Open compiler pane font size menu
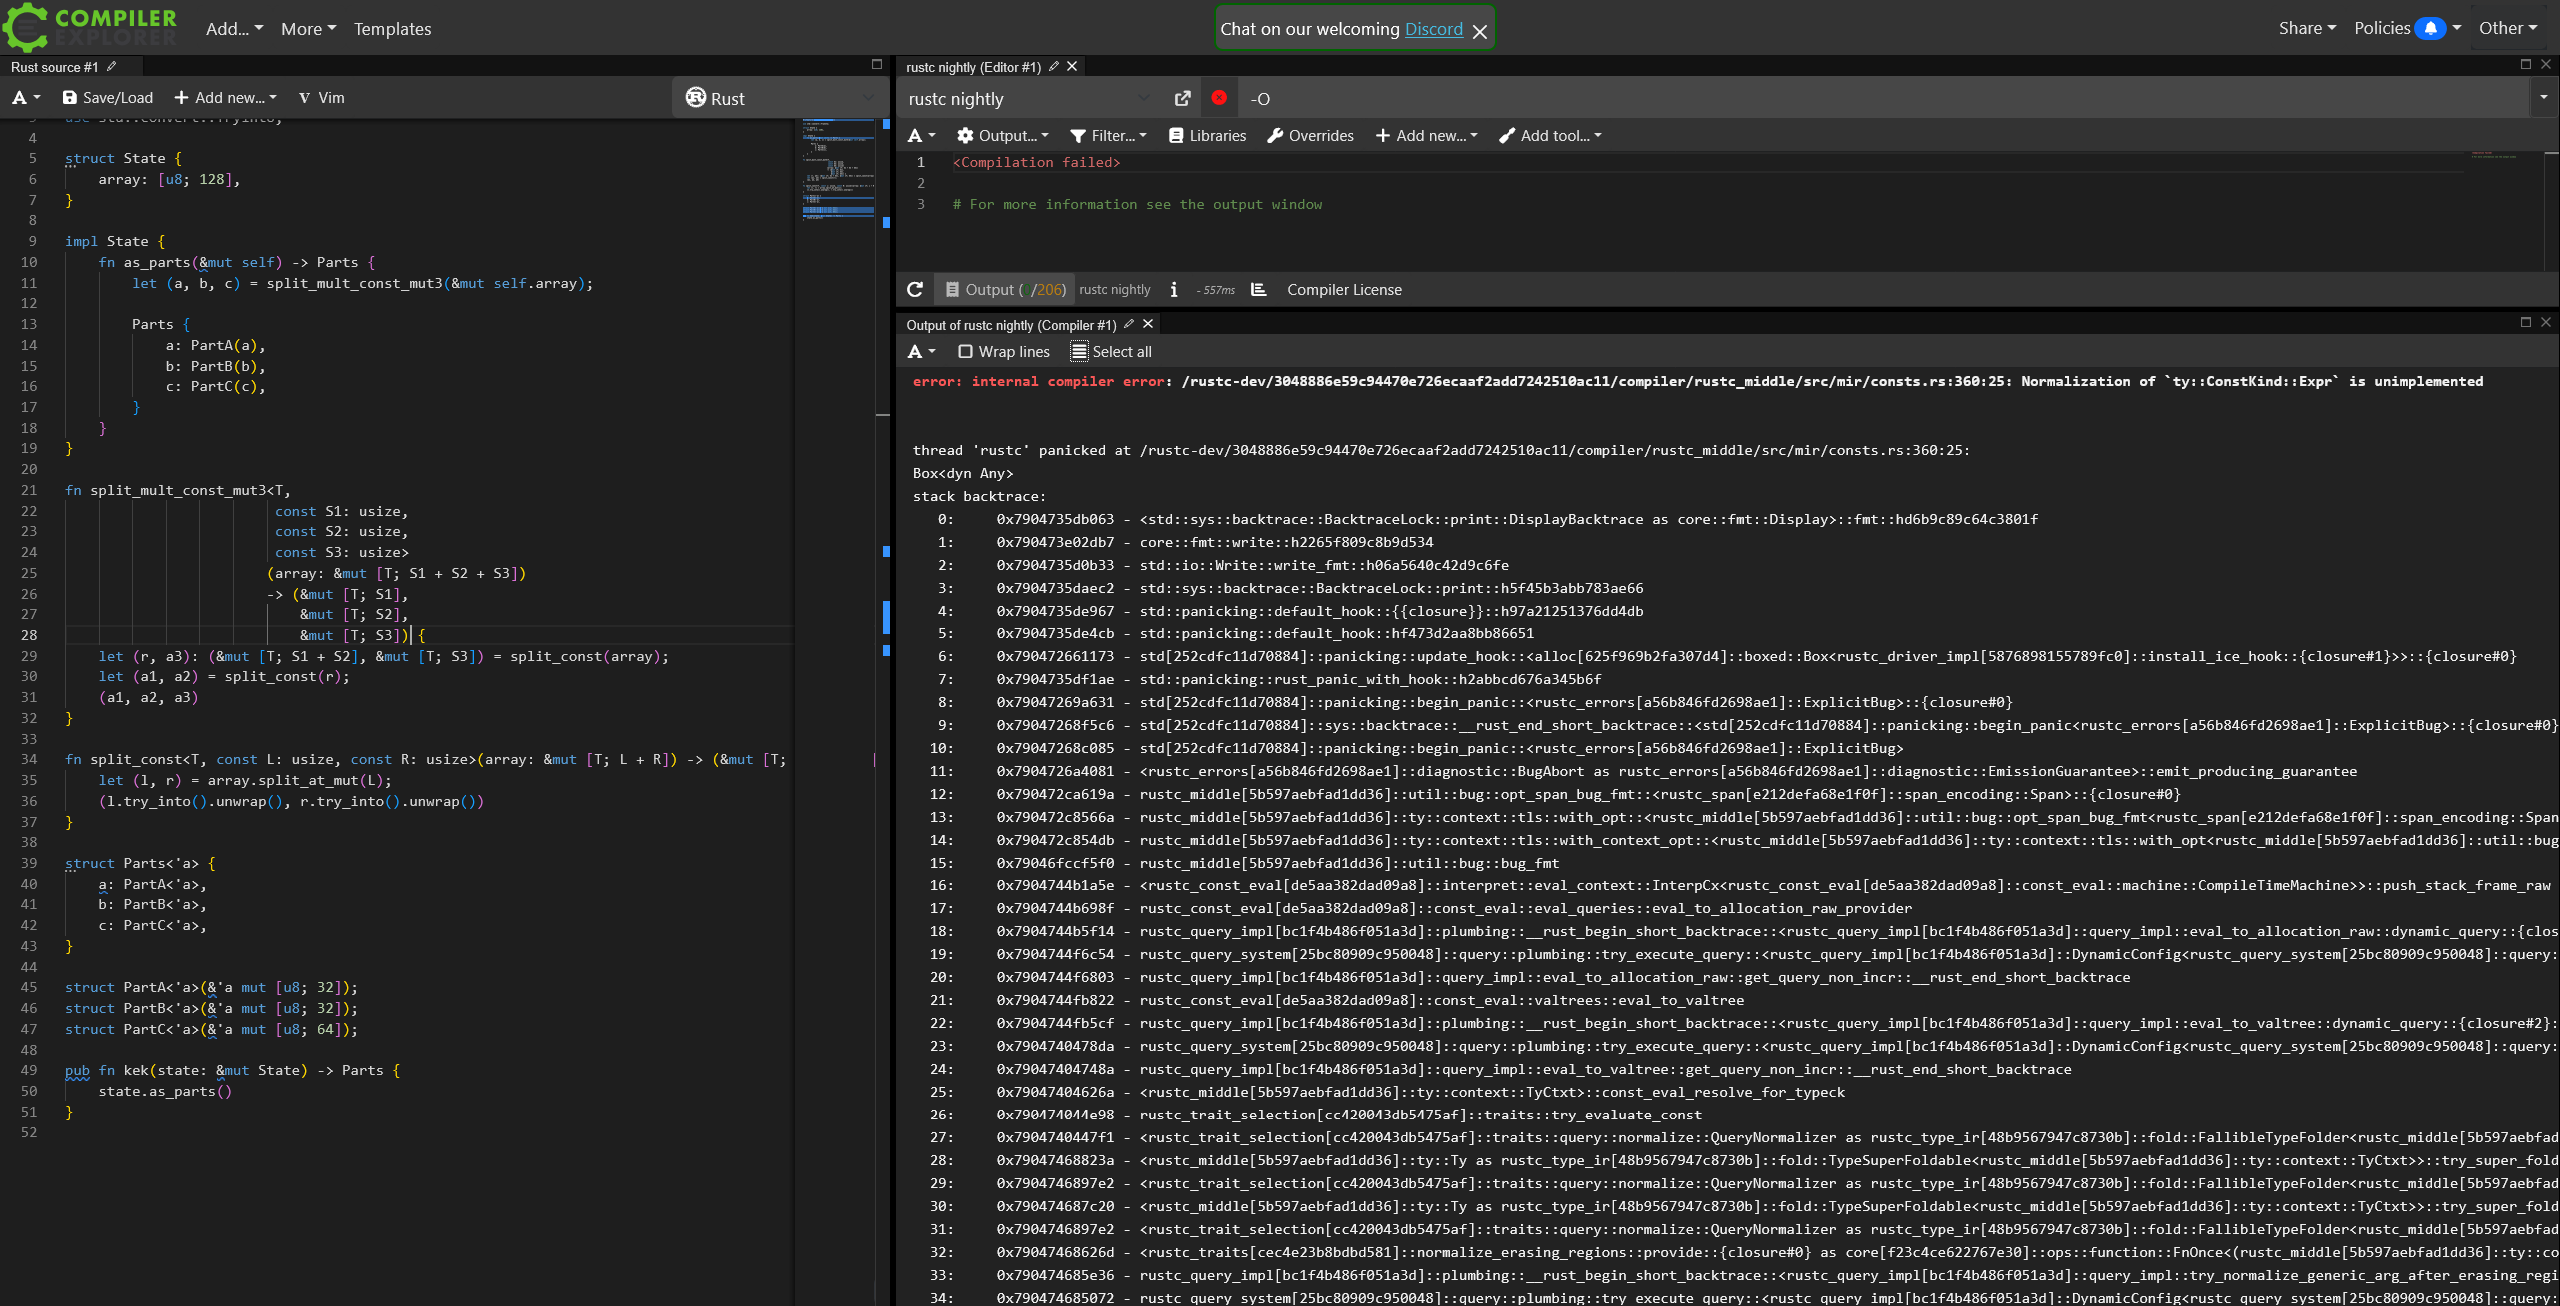The width and height of the screenshot is (2560, 1306). click(x=921, y=135)
